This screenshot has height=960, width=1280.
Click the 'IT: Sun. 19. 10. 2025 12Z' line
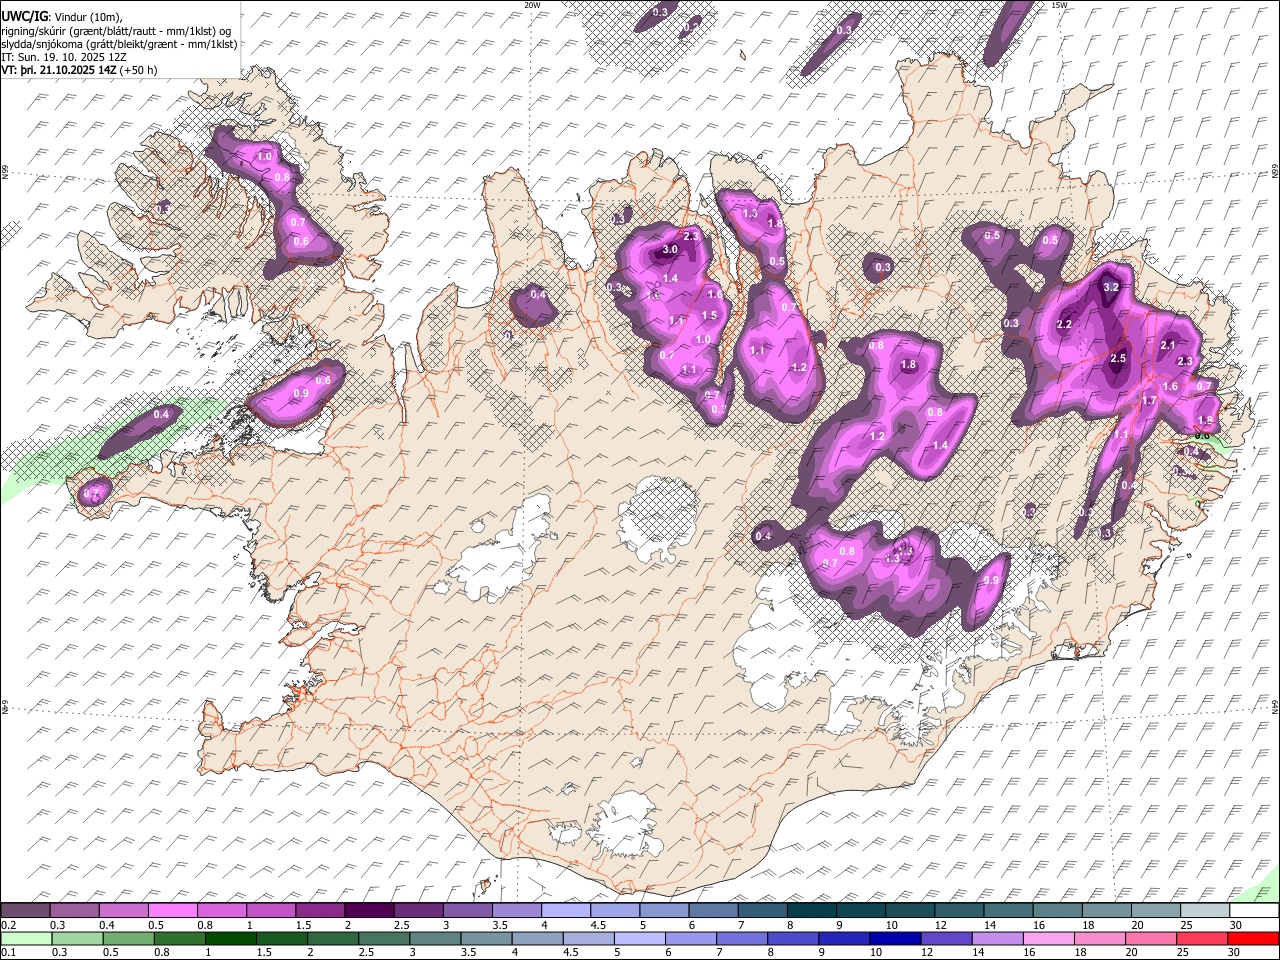pos(64,57)
